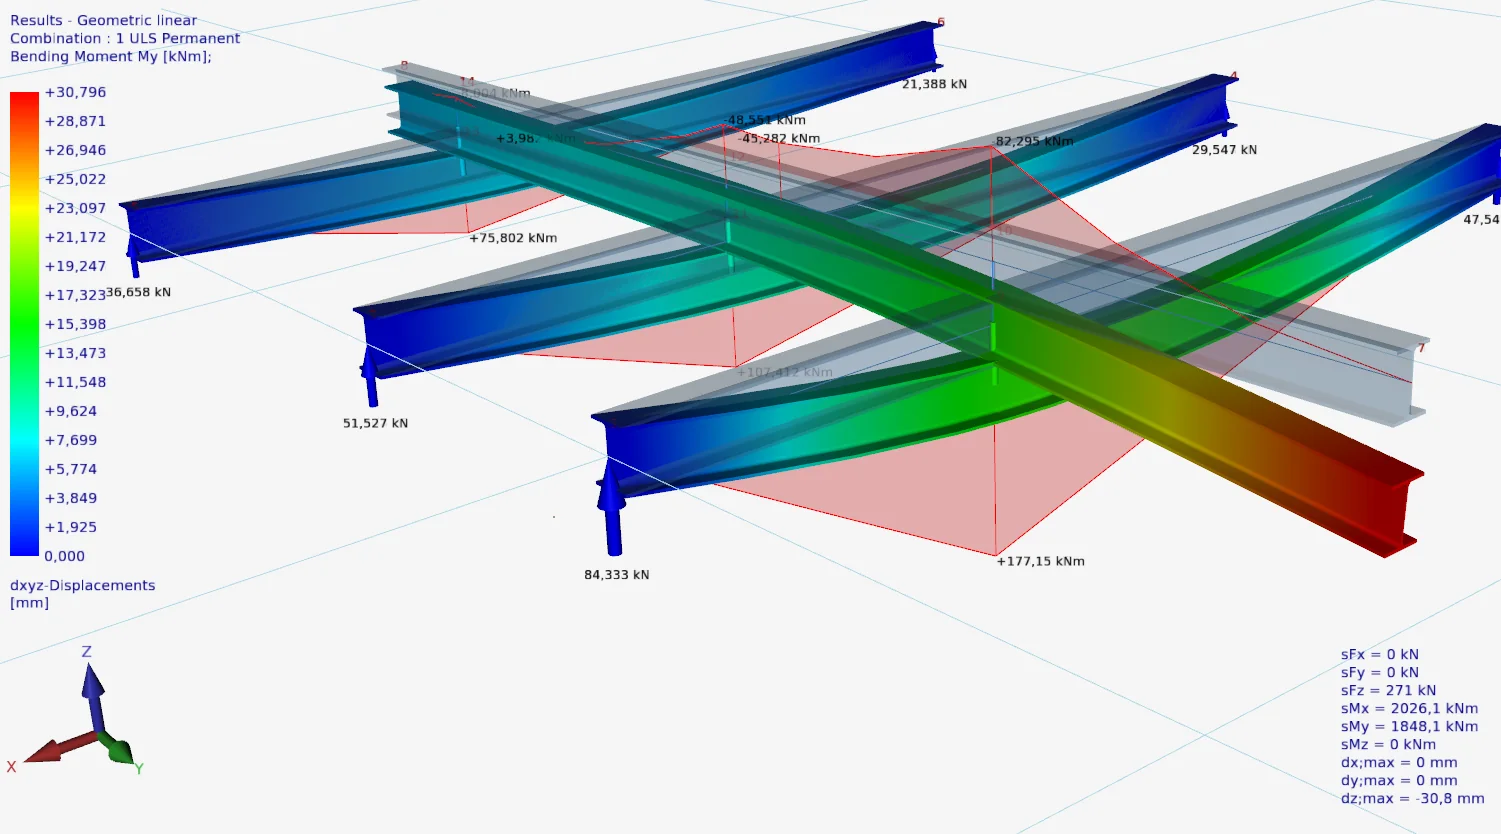Click the 36,658 kN reaction label
The width and height of the screenshot is (1501, 834).
coord(138,292)
